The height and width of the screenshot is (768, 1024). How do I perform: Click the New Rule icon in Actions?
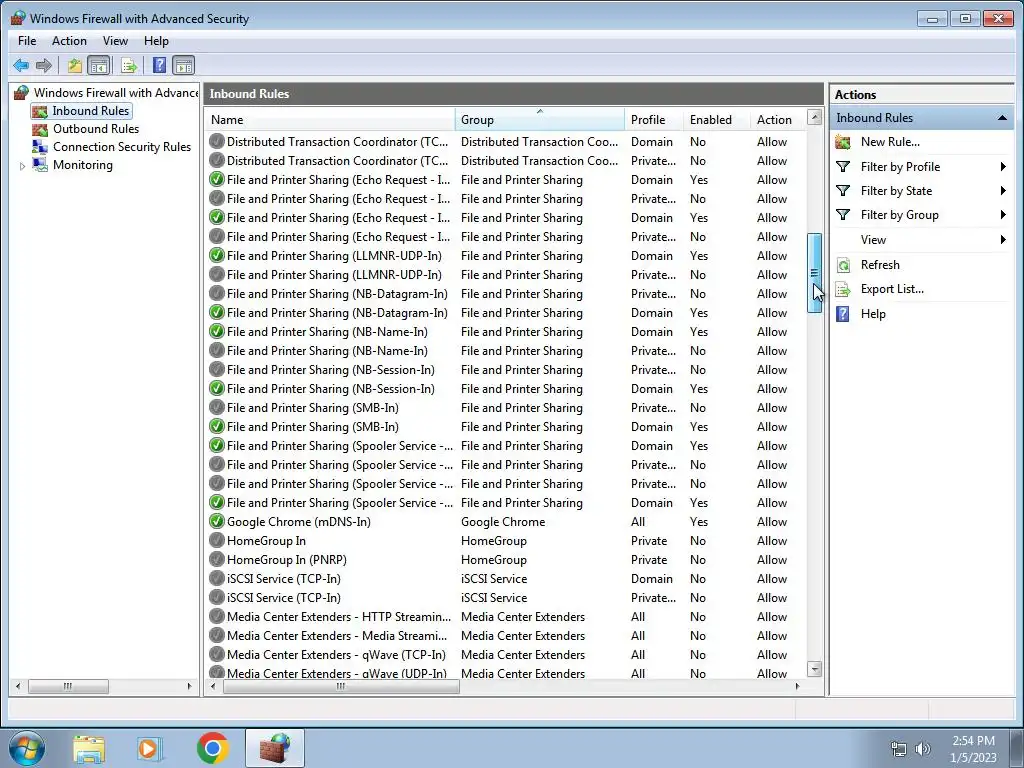[x=843, y=142]
